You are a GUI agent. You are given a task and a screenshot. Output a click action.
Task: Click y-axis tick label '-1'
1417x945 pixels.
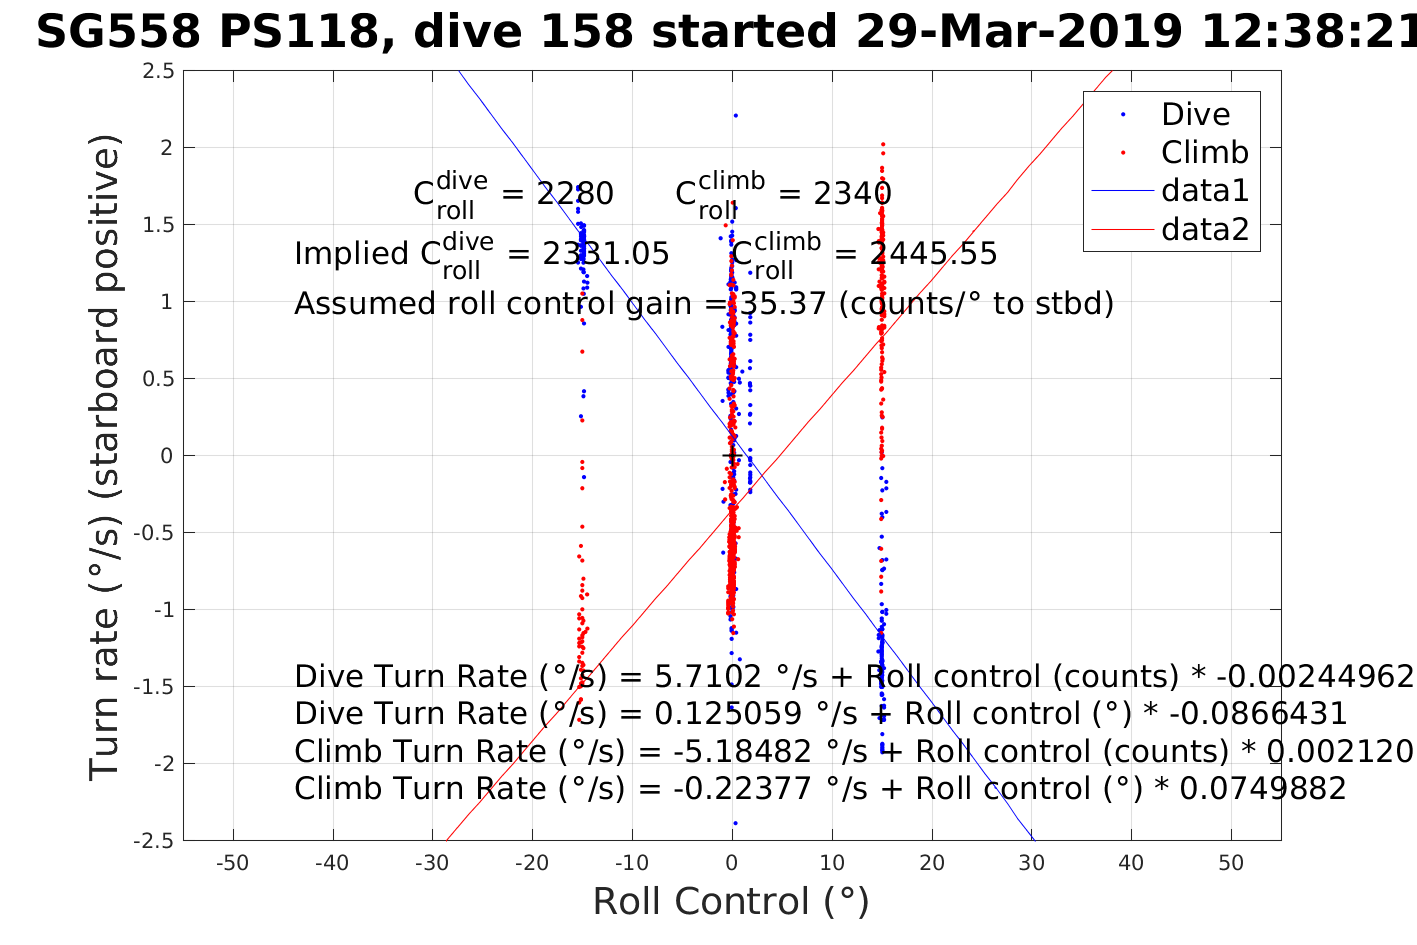[x=164, y=610]
